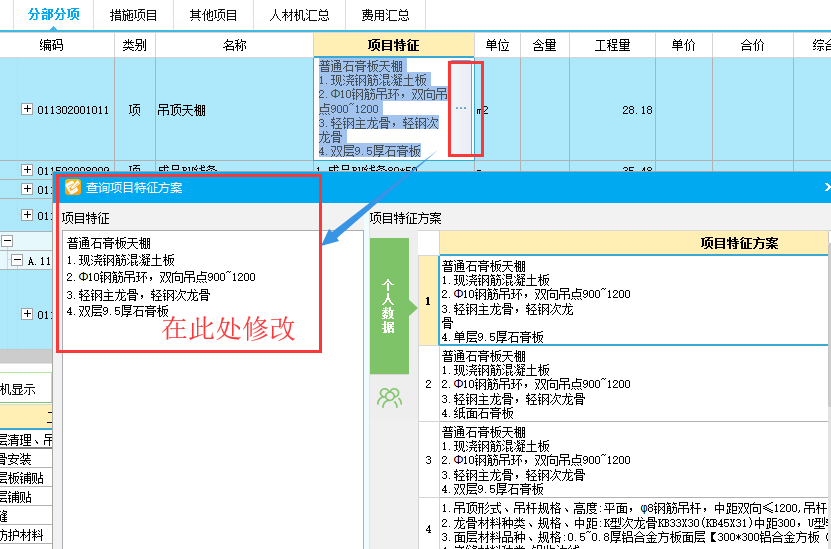
Task: Click row number 1 in scheme list
Action: click(428, 301)
